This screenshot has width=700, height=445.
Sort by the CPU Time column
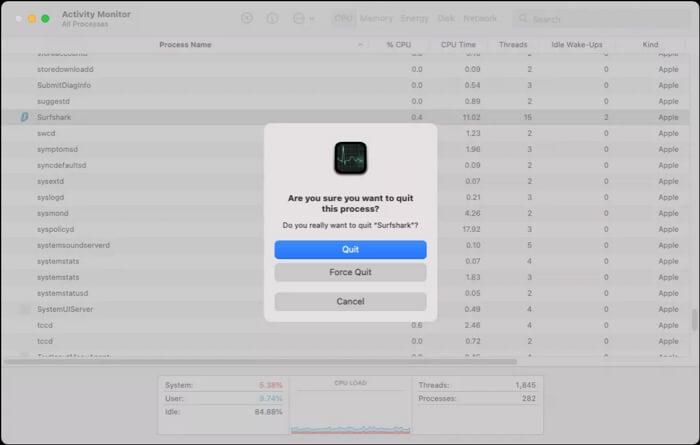tap(458, 45)
